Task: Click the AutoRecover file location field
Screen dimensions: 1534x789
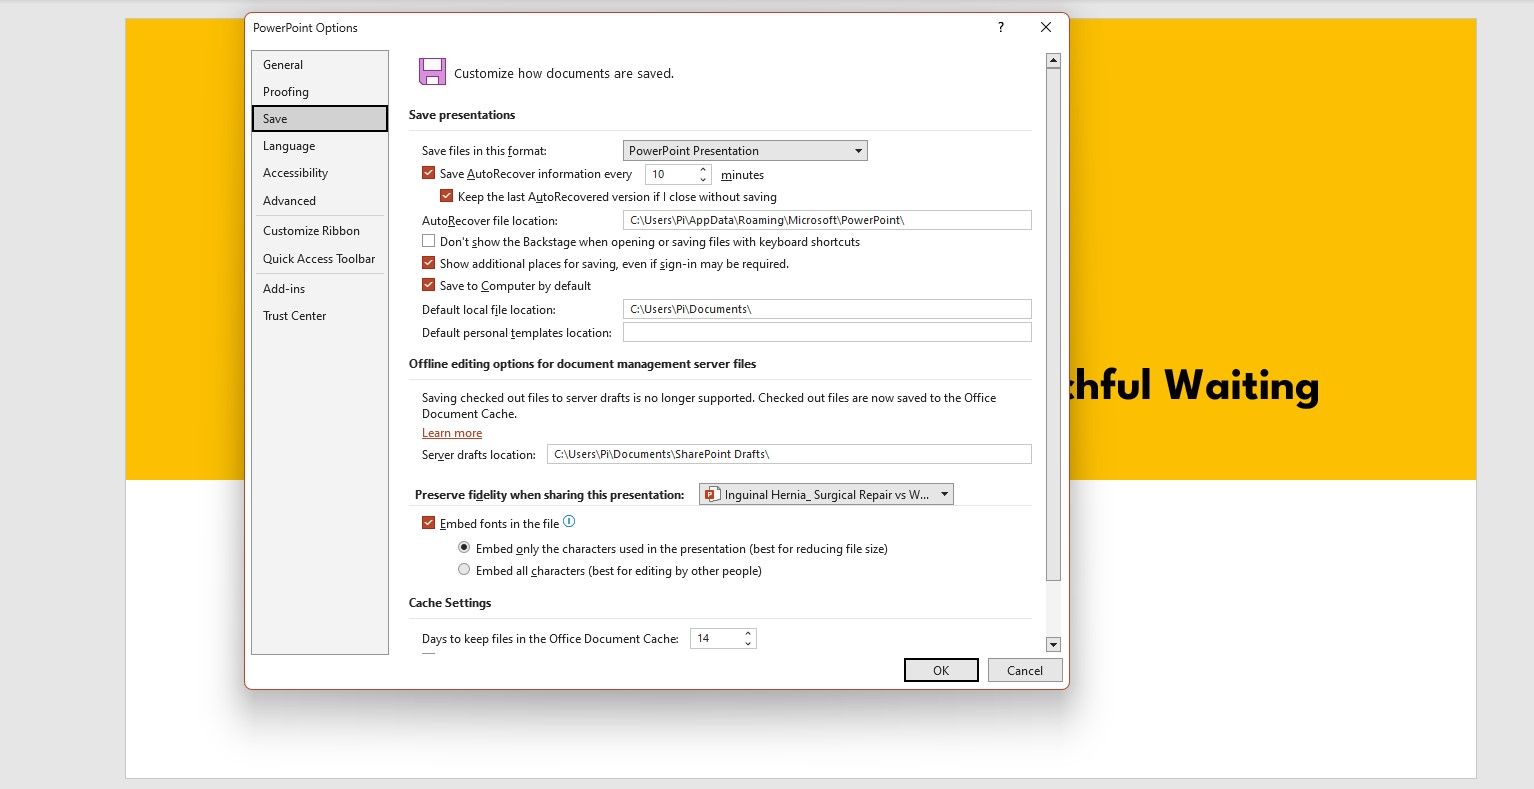Action: click(827, 220)
